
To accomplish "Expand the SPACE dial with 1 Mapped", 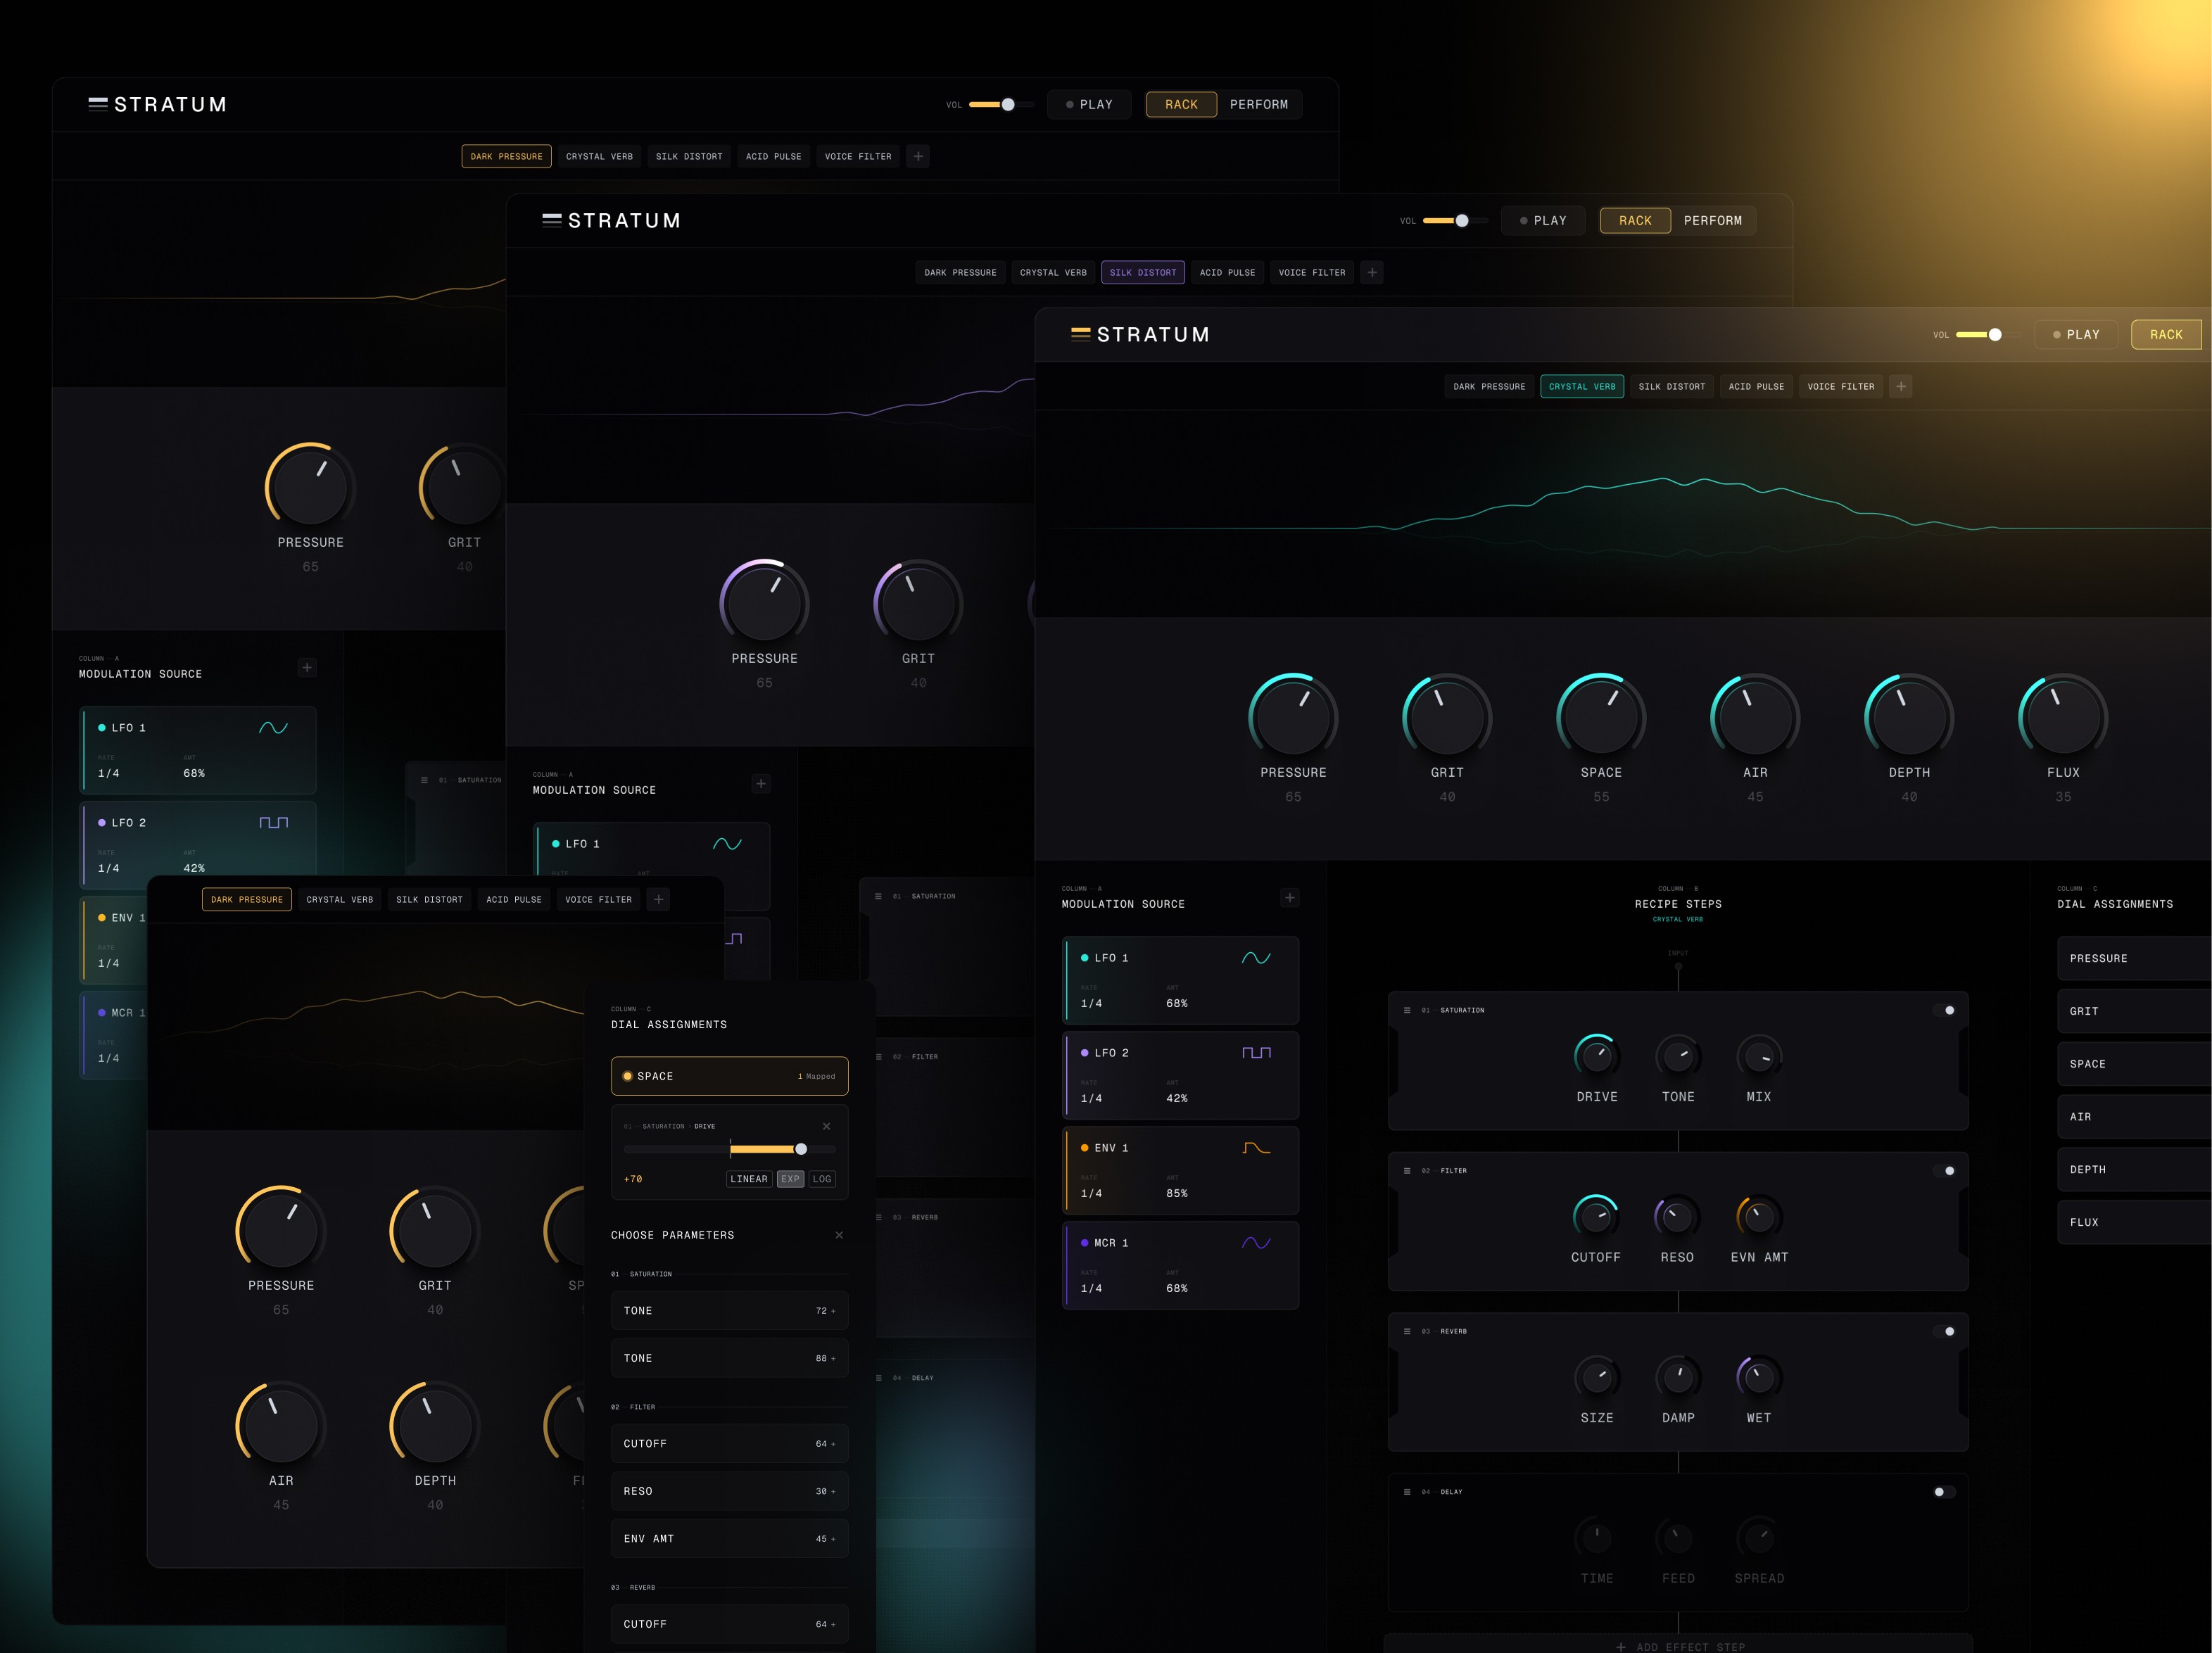I will pyautogui.click(x=730, y=1076).
